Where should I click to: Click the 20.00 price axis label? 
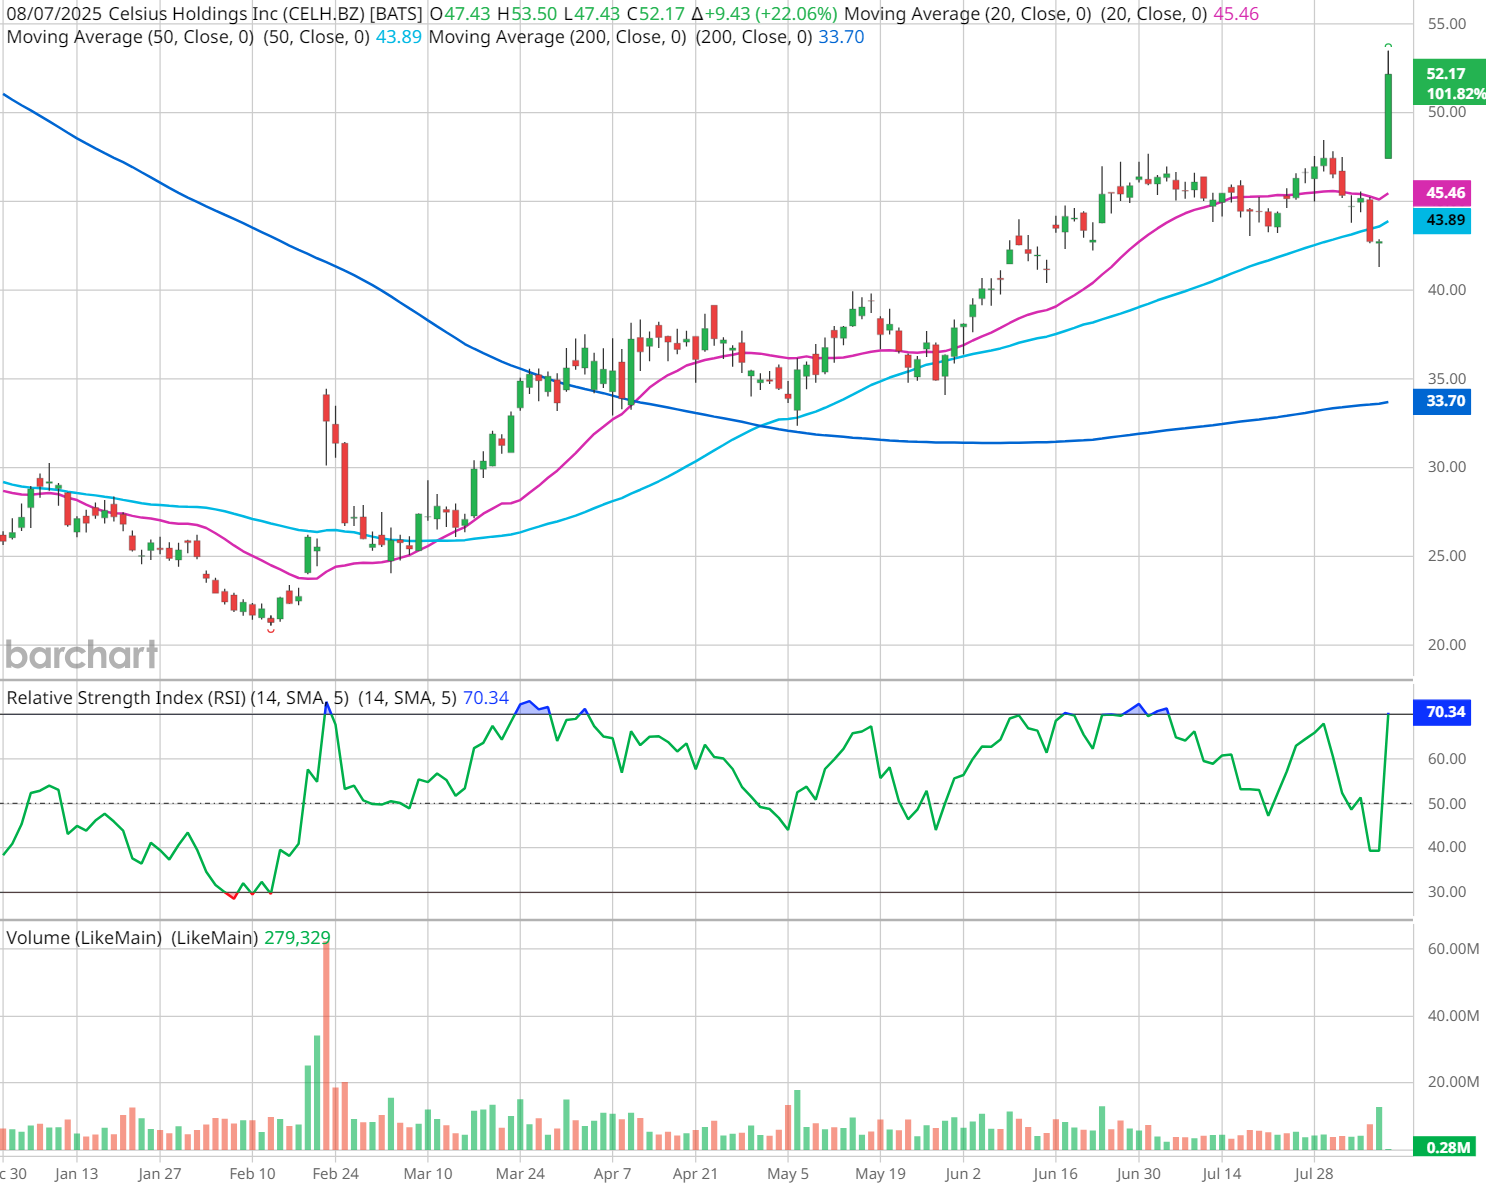(1446, 645)
